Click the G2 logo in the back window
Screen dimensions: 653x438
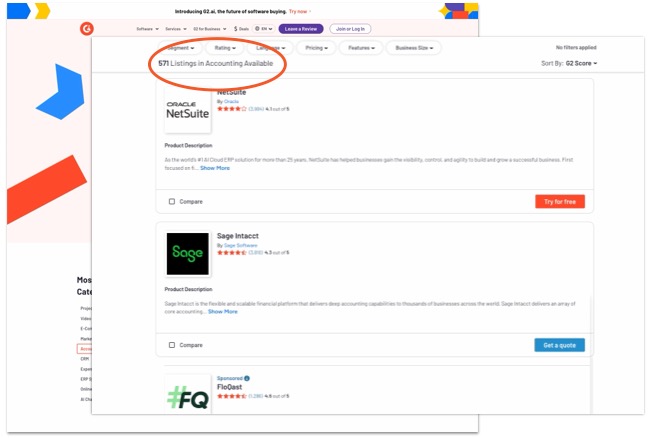point(87,29)
